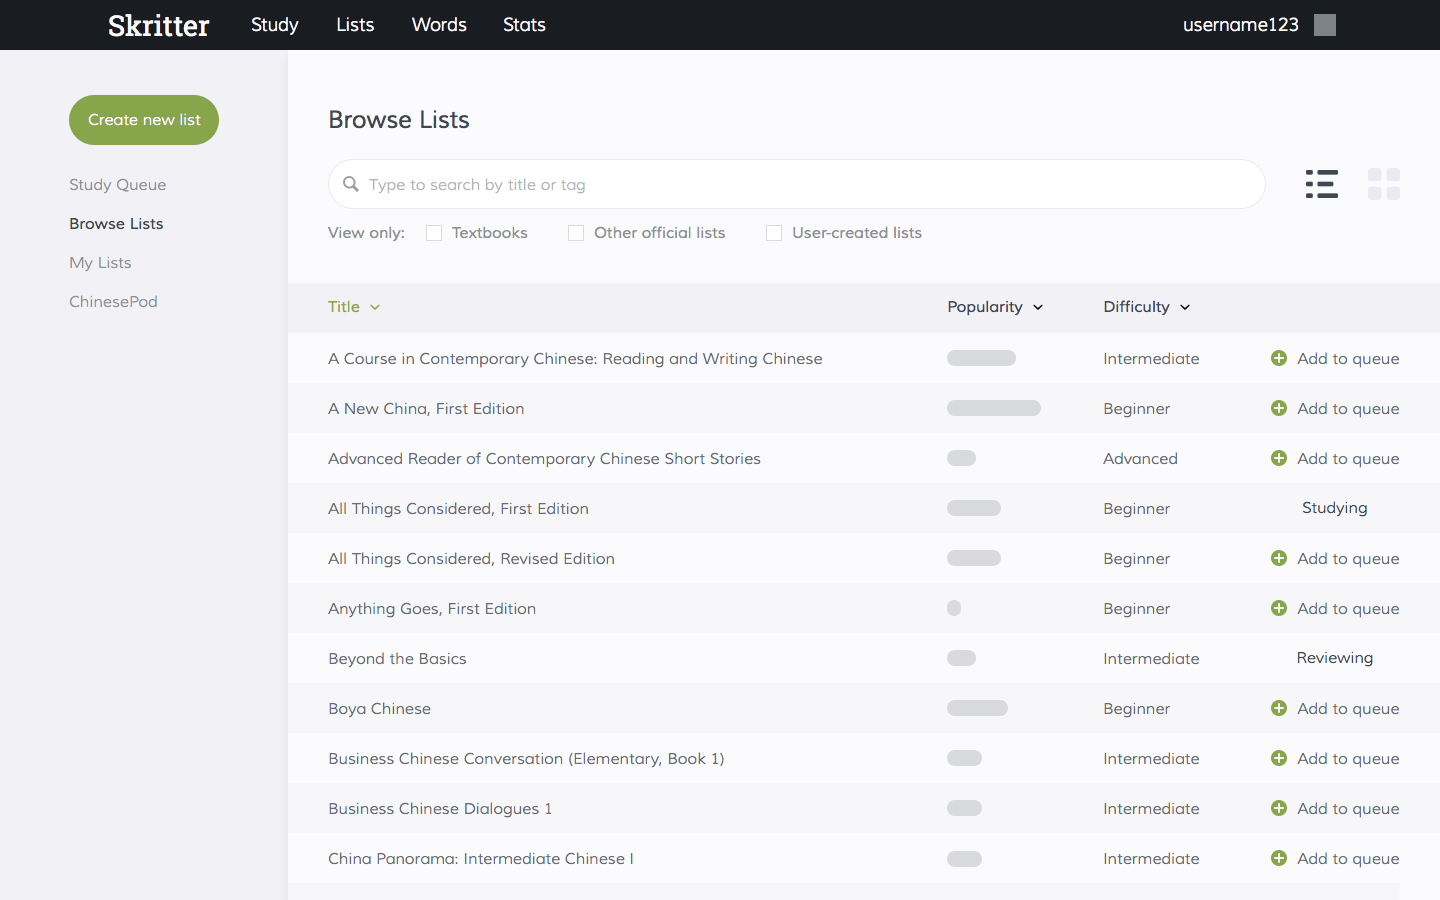Screen dimensions: 1440x900
Task: Click the popularity bar for Boya Chinese
Action: 977,708
